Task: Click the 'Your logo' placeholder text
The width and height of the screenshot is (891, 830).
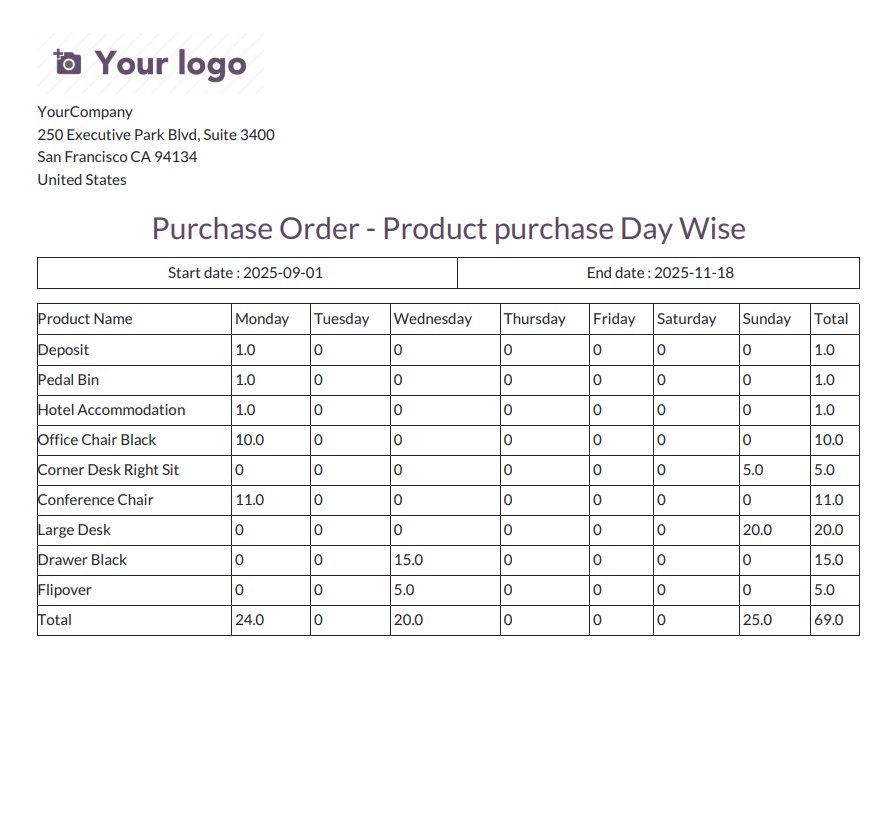Action: 170,63
